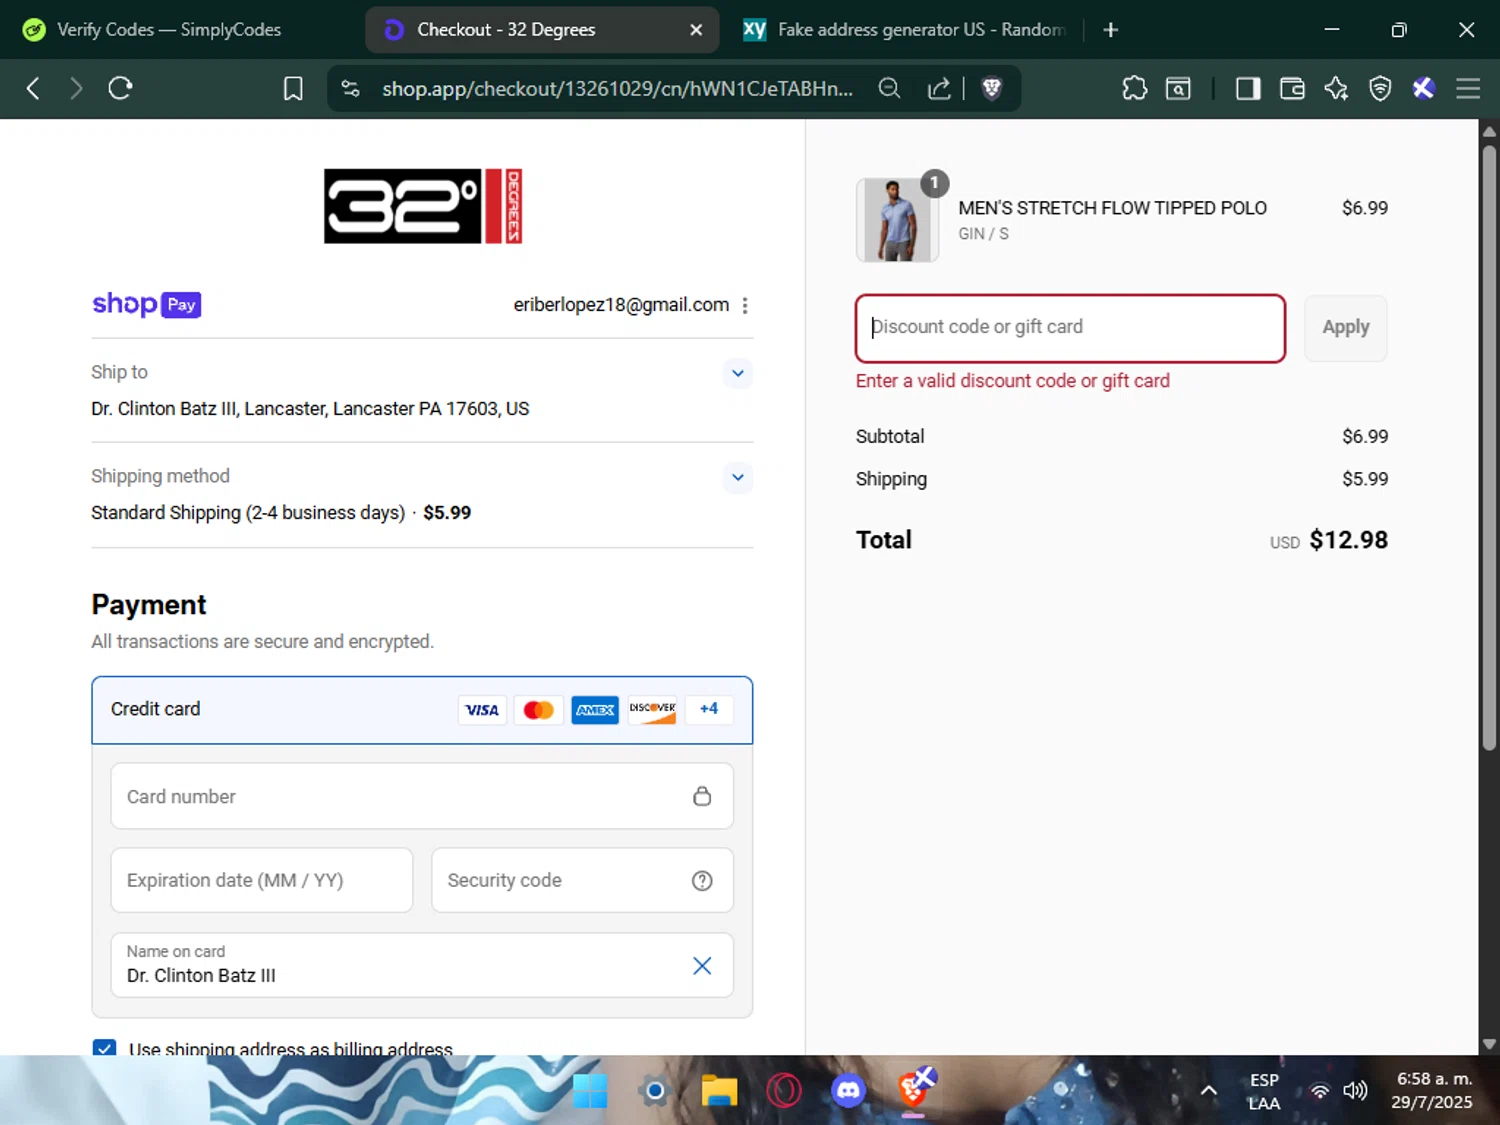Click the page search toolbar icon

pyautogui.click(x=1179, y=88)
